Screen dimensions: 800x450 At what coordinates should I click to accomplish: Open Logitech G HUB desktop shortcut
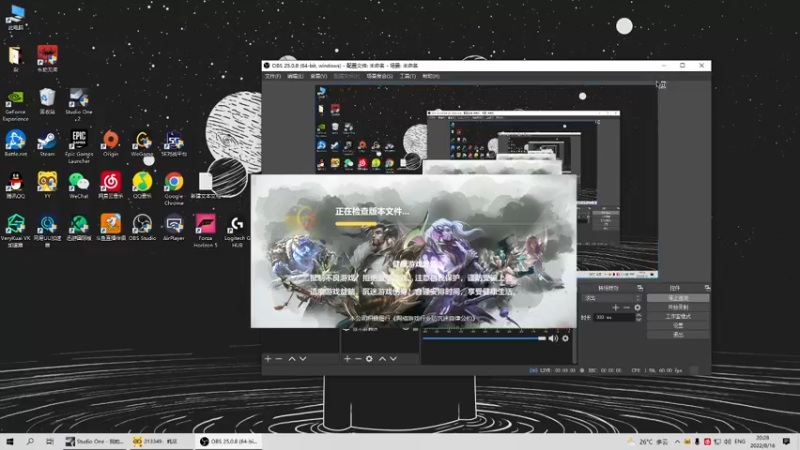click(x=237, y=231)
